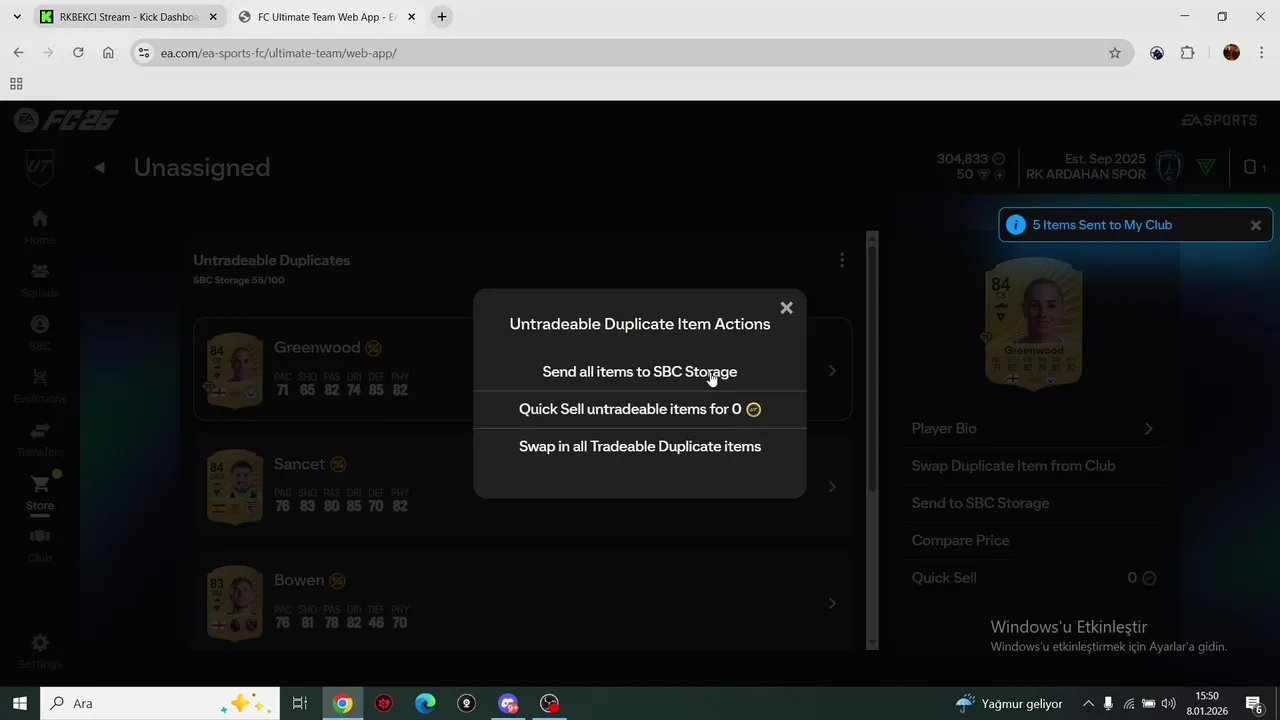Click the green pennant icon in the header
This screenshot has width=1280, height=720.
tap(1206, 167)
